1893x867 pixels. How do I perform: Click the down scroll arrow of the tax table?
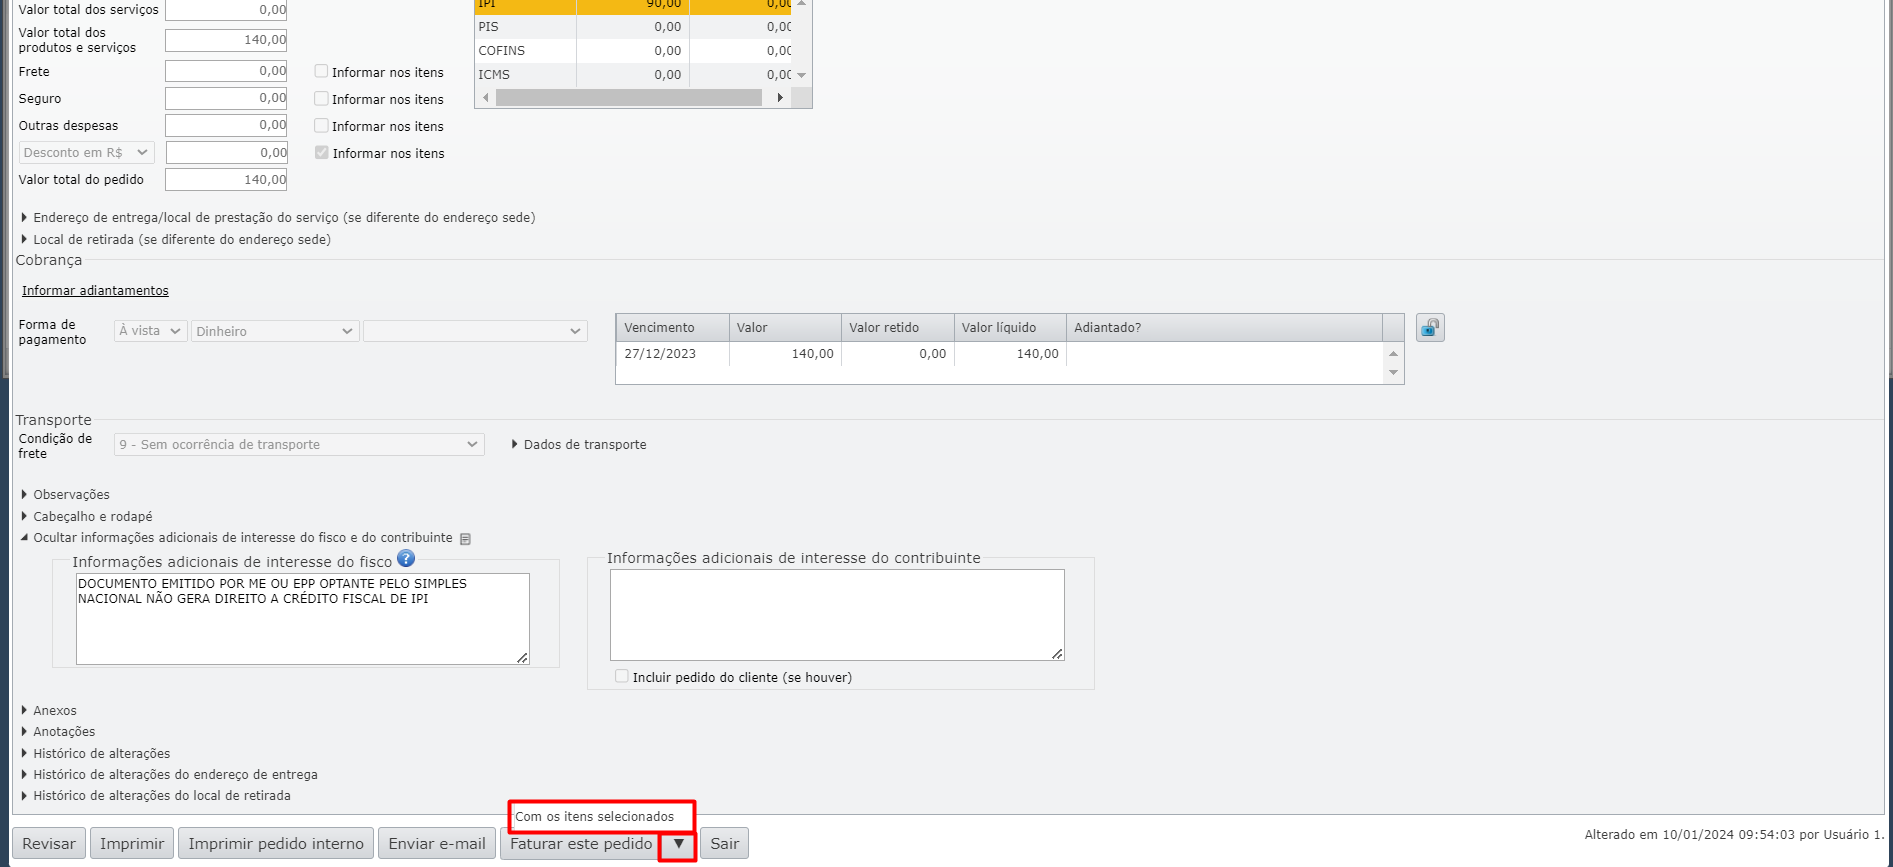(x=801, y=75)
